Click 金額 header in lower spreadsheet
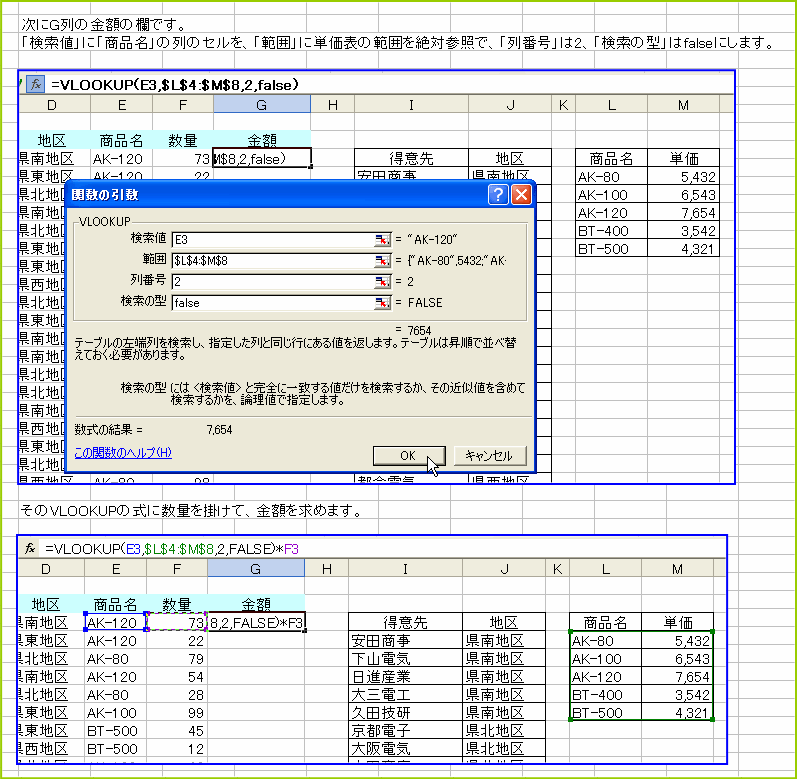797x779 pixels. (x=256, y=604)
